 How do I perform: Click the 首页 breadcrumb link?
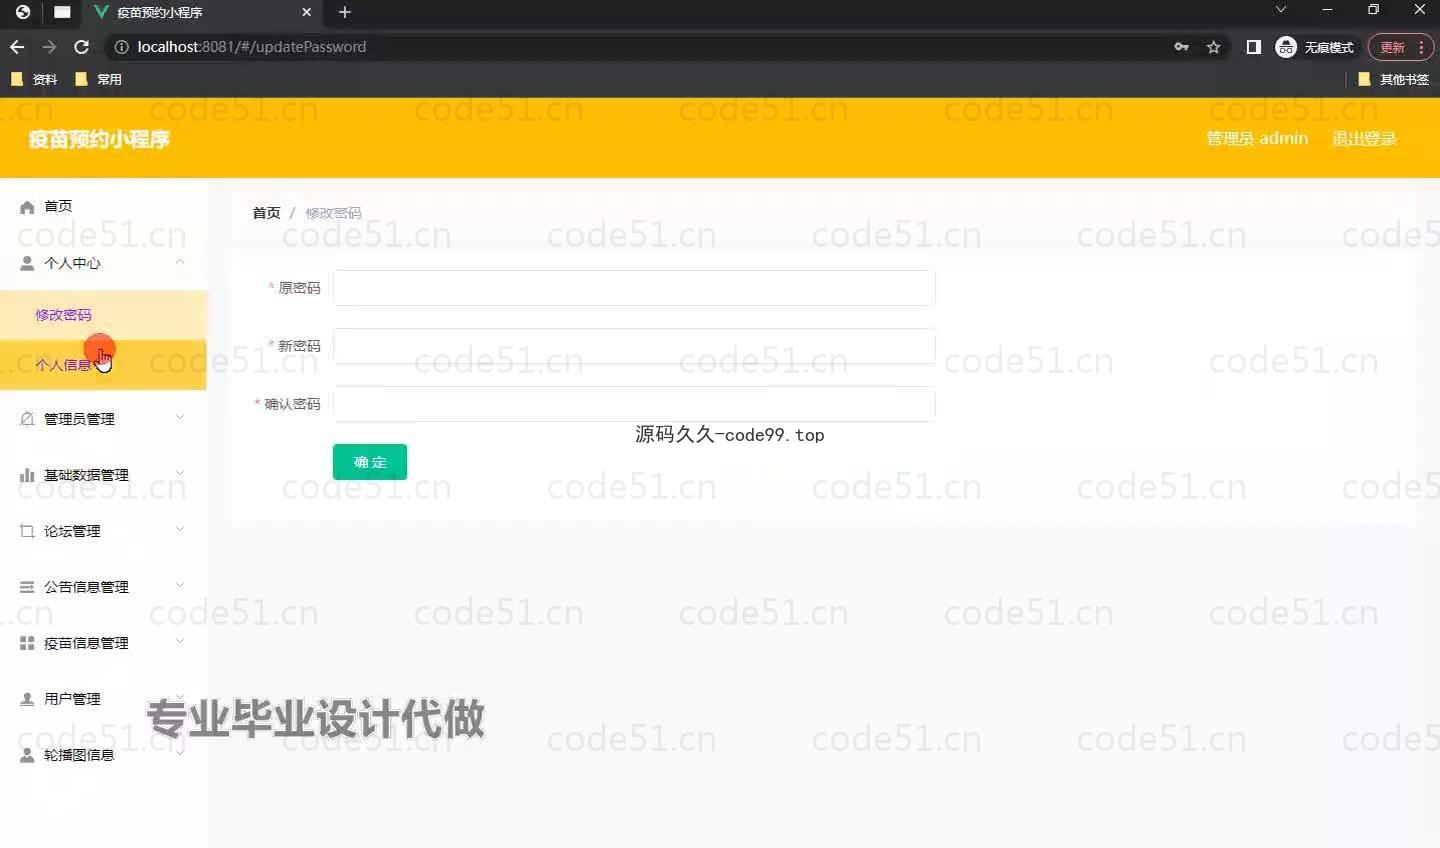click(x=266, y=213)
